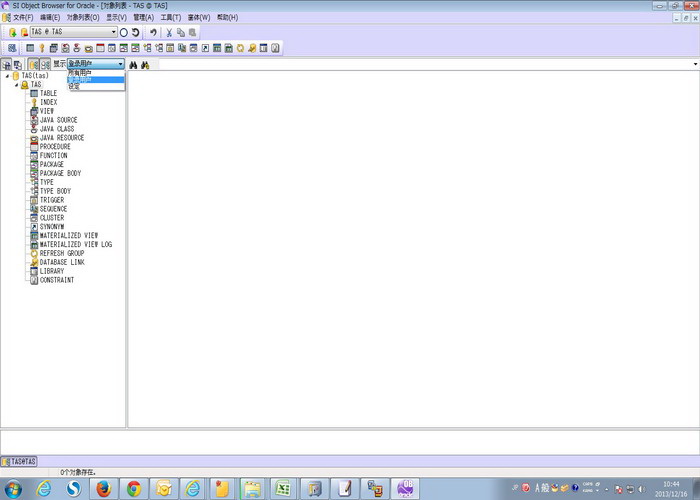Open the 显示 user filter combo box
Screen dimensions: 700x500
tap(96, 64)
